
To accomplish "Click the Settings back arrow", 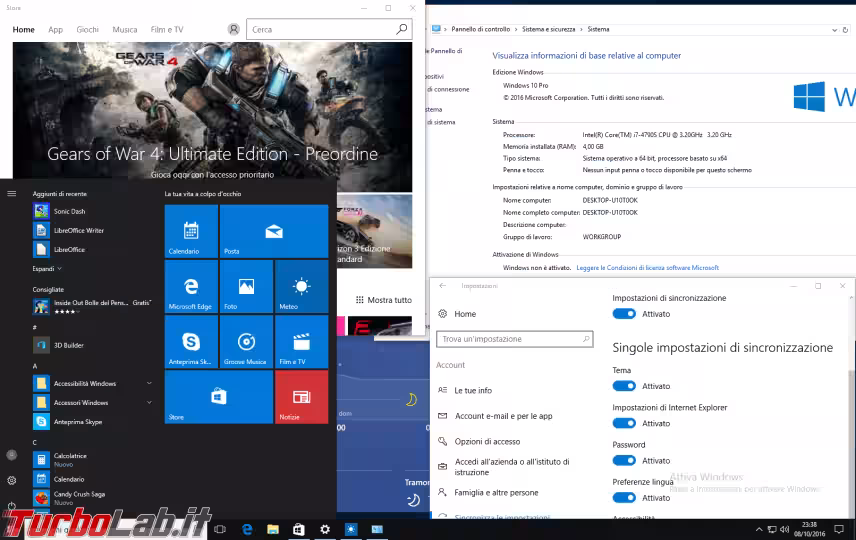I will coord(443,286).
